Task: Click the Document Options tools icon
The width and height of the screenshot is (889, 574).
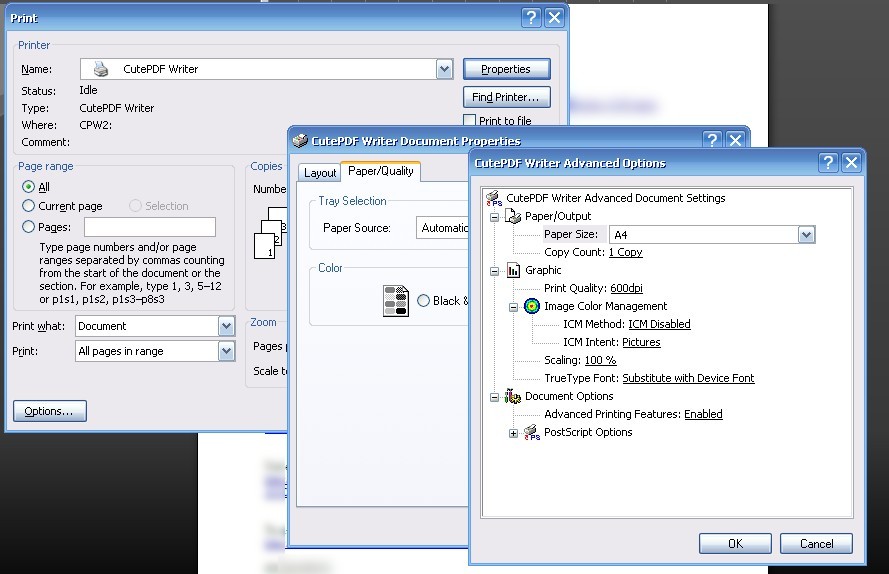Action: point(513,396)
